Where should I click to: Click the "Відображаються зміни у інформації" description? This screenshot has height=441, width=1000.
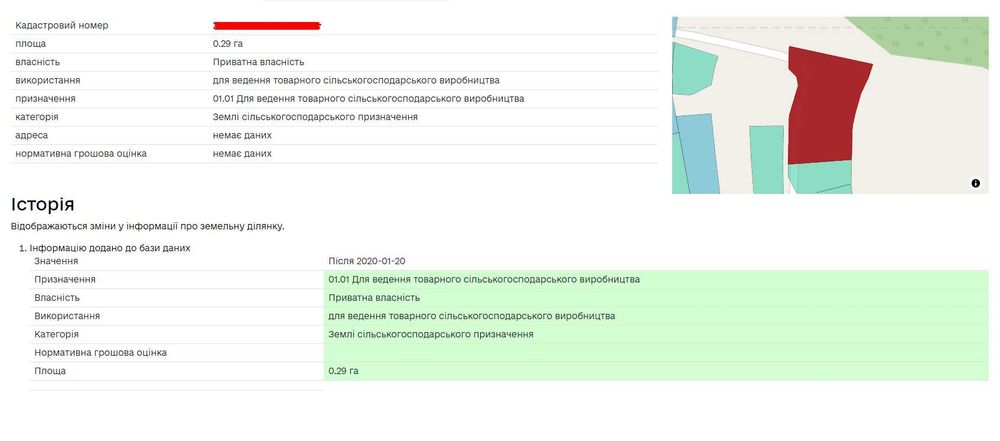pos(147,227)
